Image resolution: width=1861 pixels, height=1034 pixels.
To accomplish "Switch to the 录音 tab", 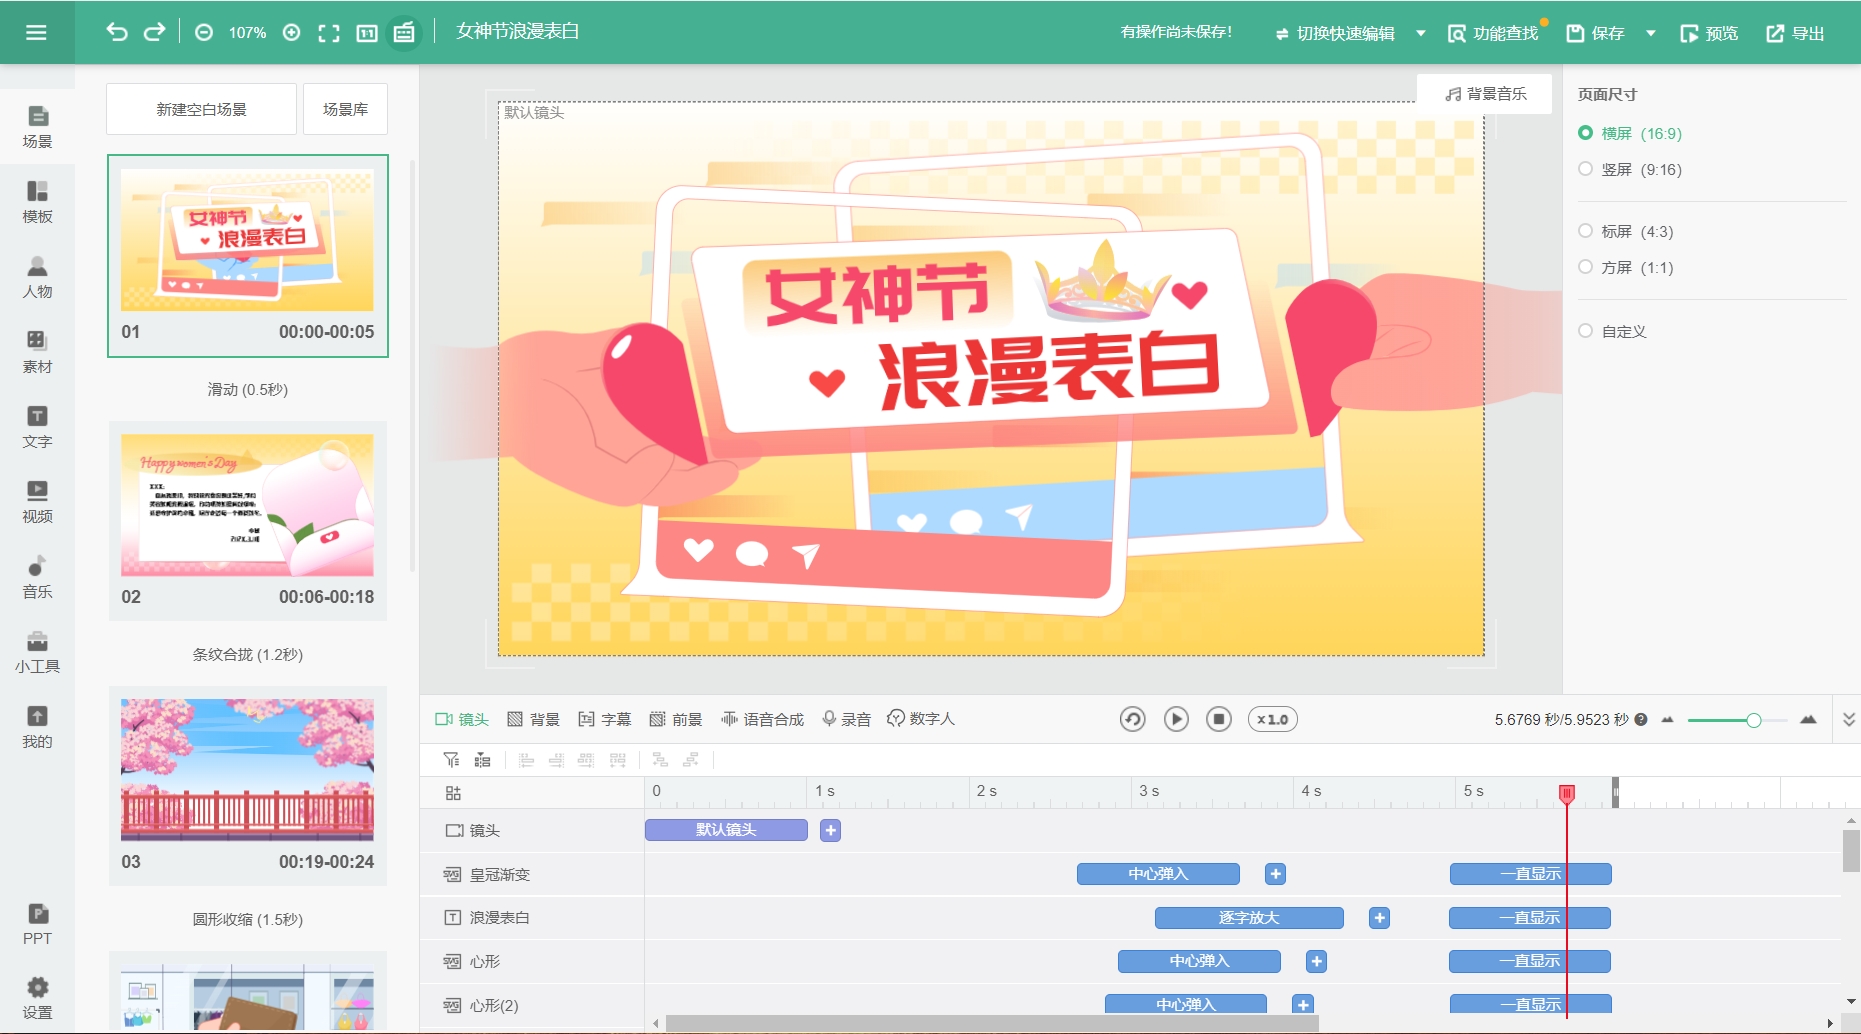I will click(x=846, y=719).
